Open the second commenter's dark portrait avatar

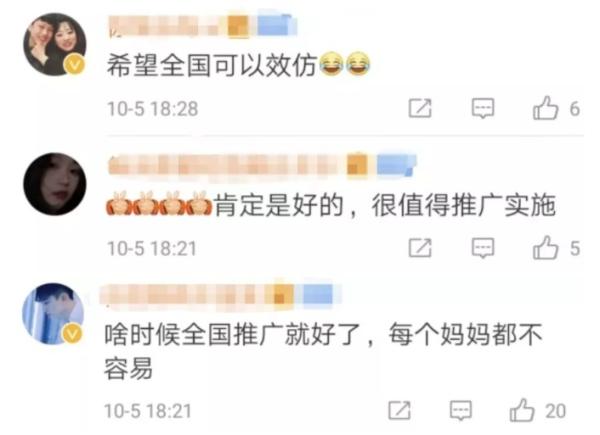click(55, 184)
